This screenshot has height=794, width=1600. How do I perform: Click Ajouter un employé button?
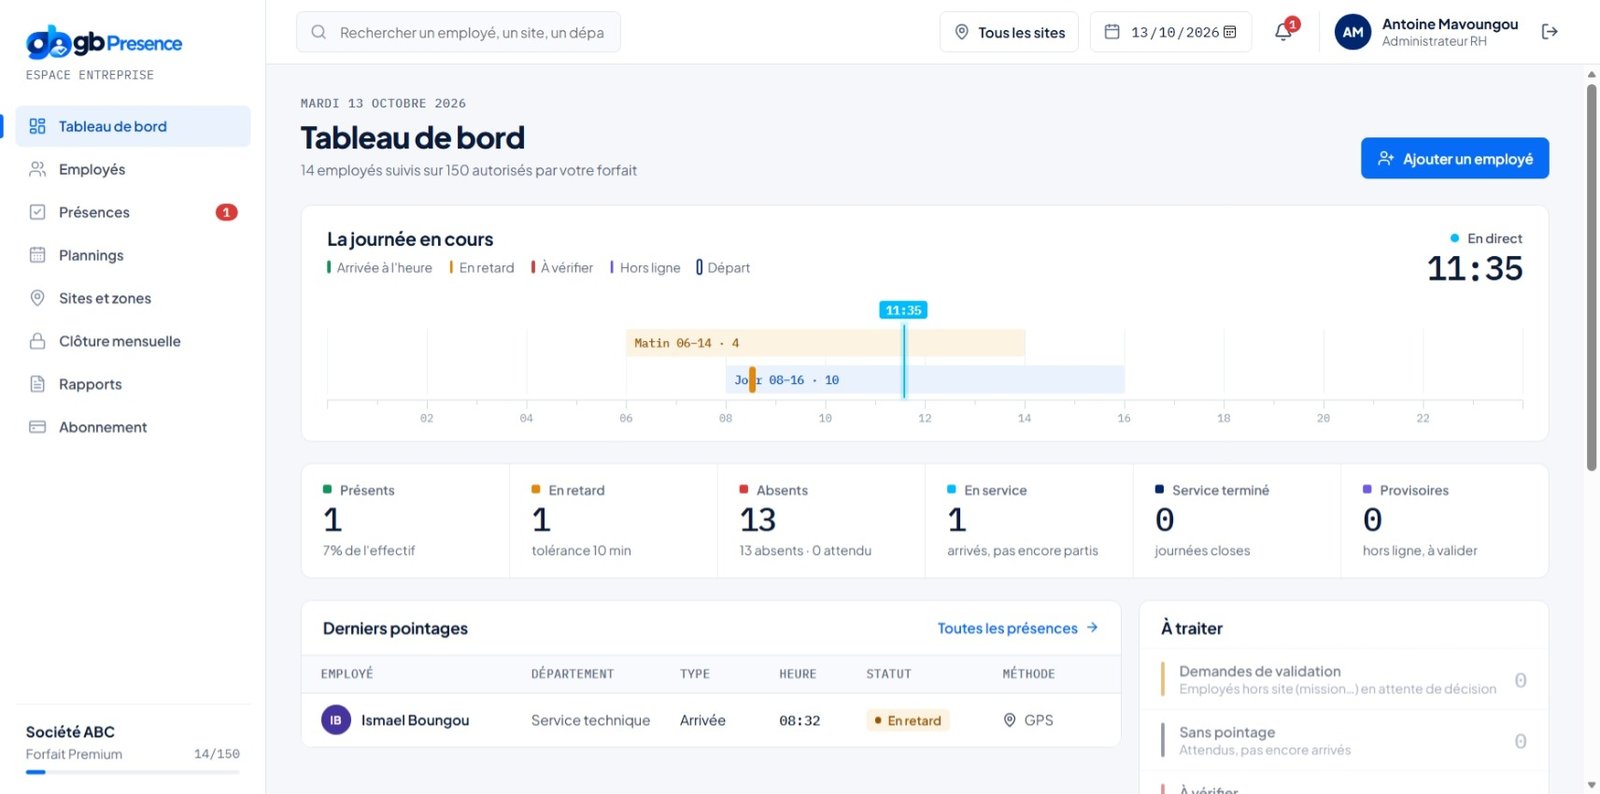(1454, 158)
